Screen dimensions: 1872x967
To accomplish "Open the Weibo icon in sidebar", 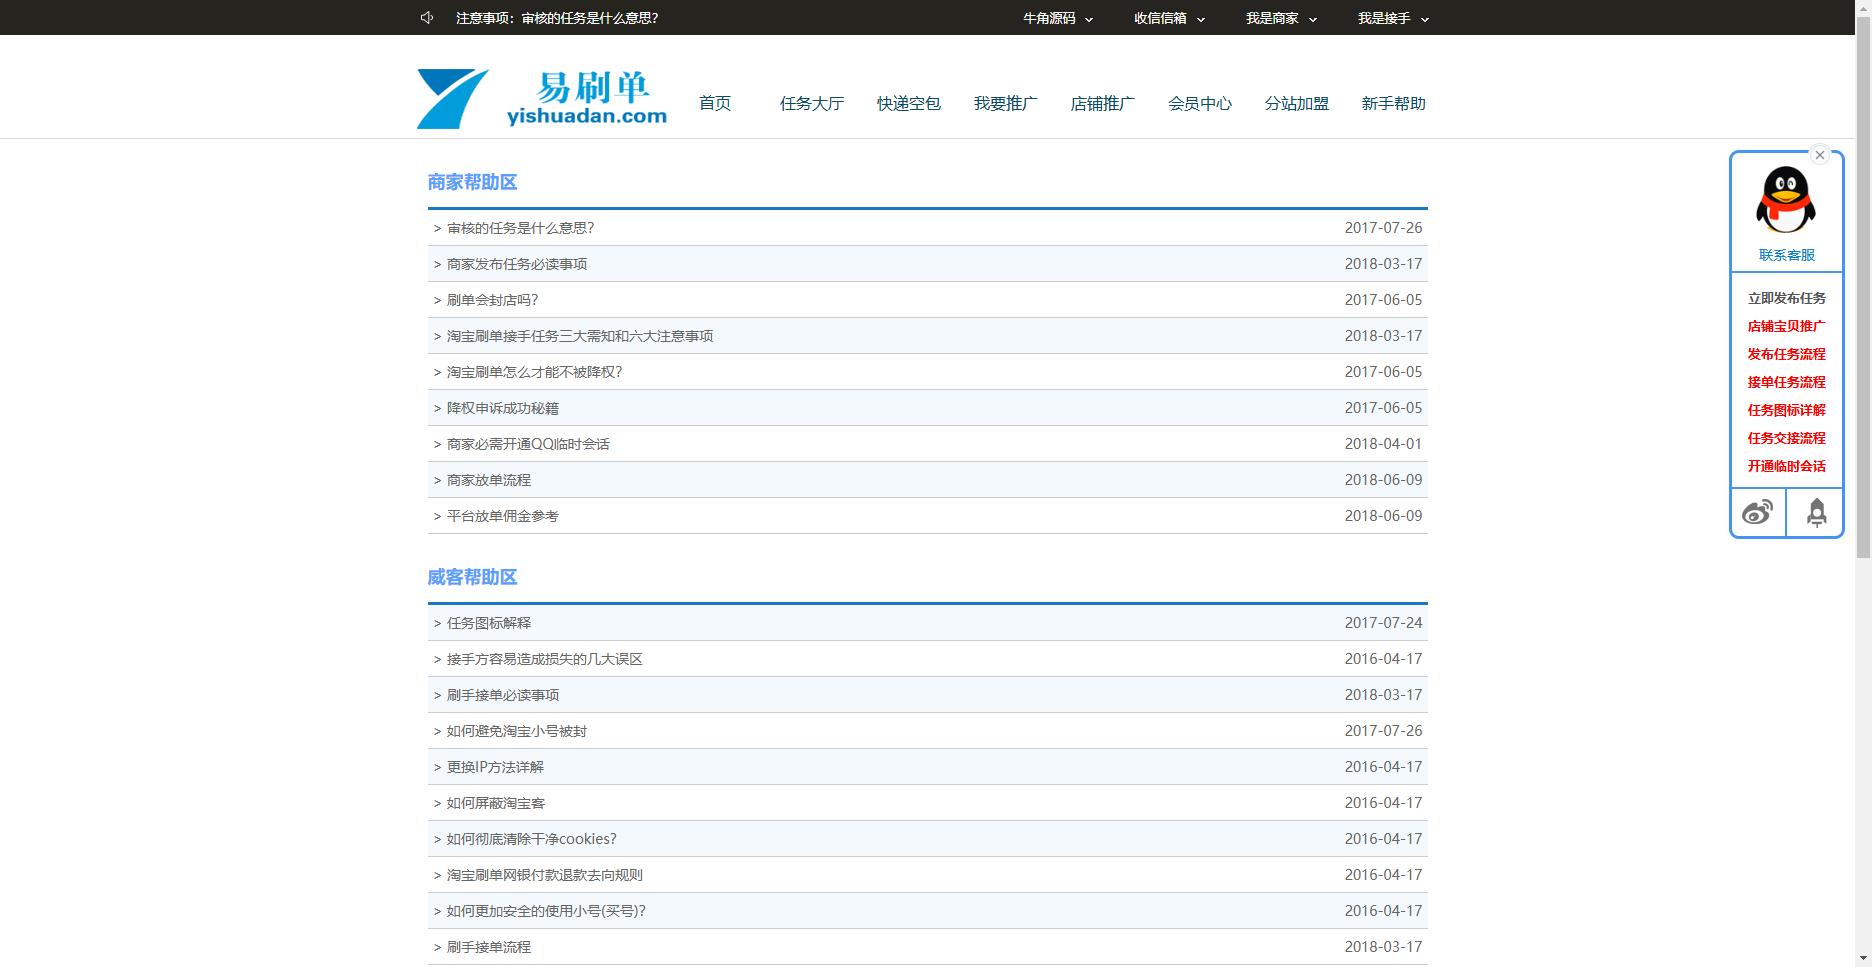I will click(x=1757, y=513).
